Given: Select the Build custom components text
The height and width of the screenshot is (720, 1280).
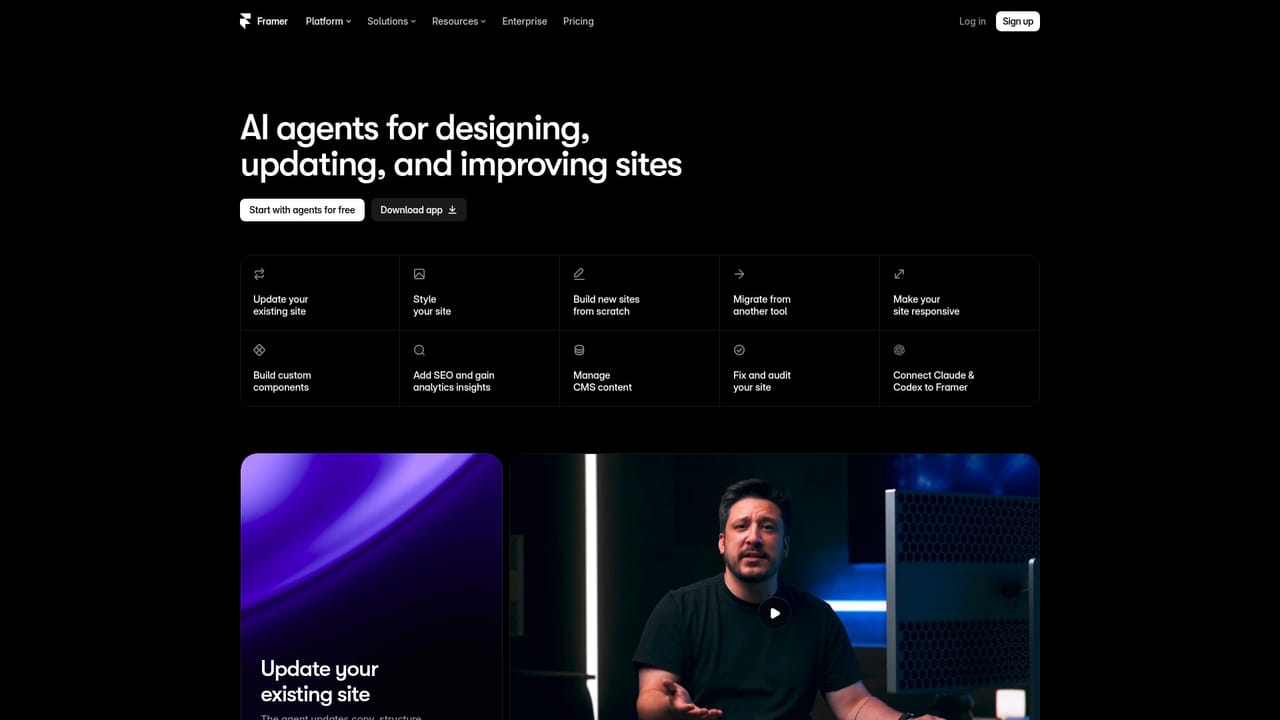Looking at the screenshot, I should click(x=282, y=381).
